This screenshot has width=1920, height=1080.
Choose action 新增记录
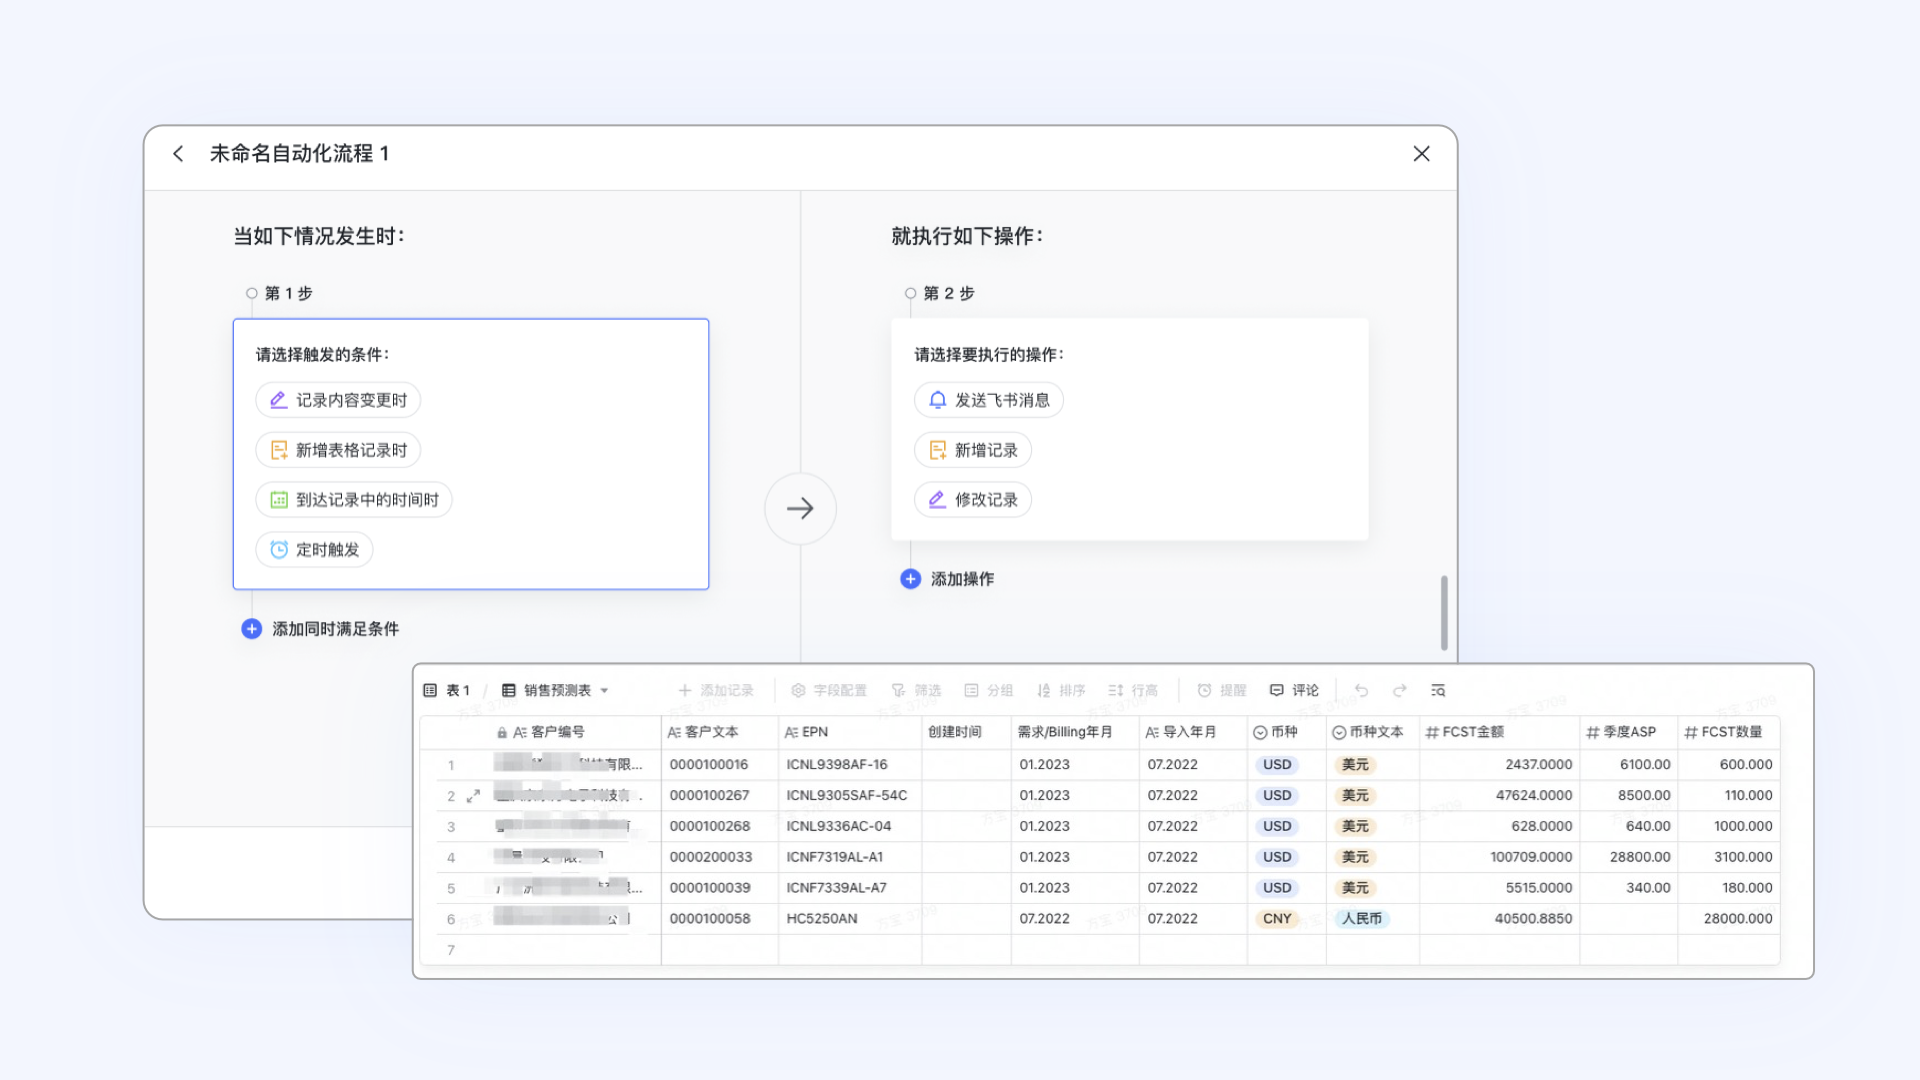point(972,450)
